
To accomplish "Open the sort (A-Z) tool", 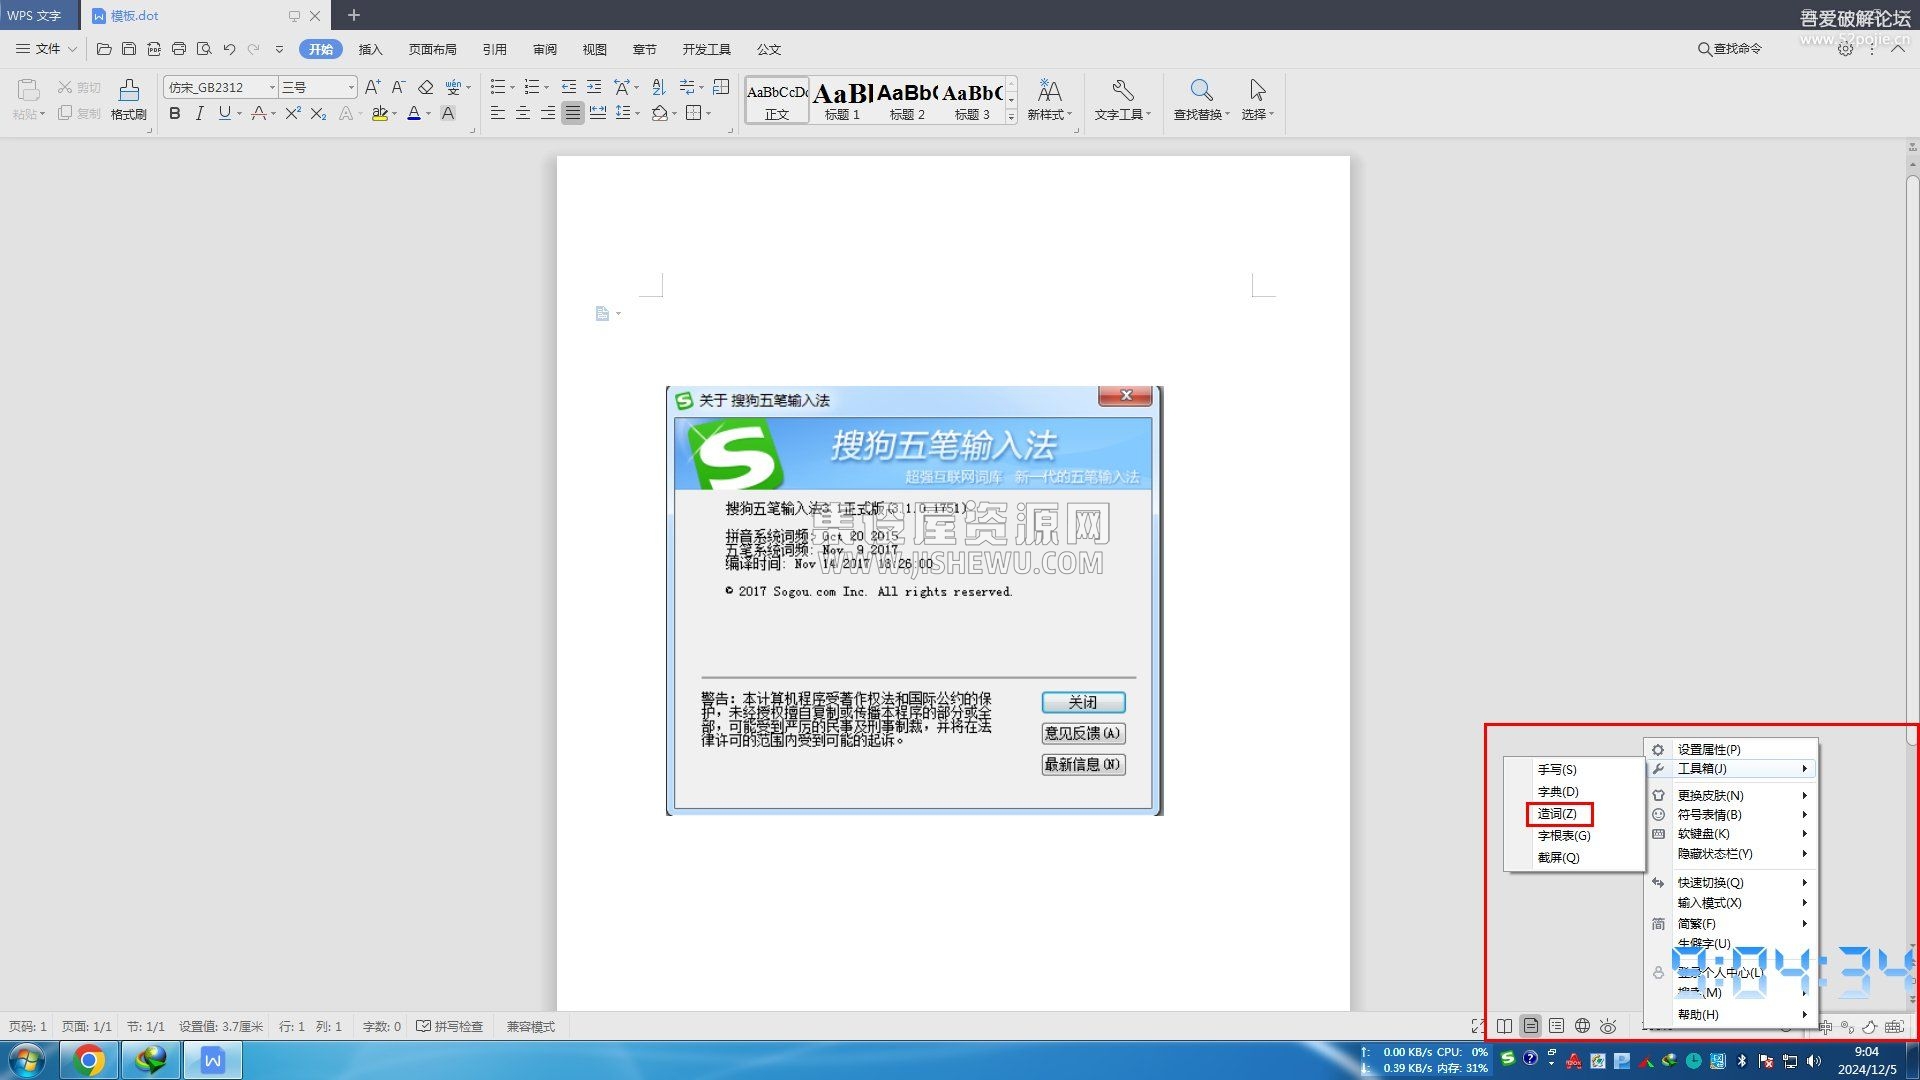I will pyautogui.click(x=658, y=87).
